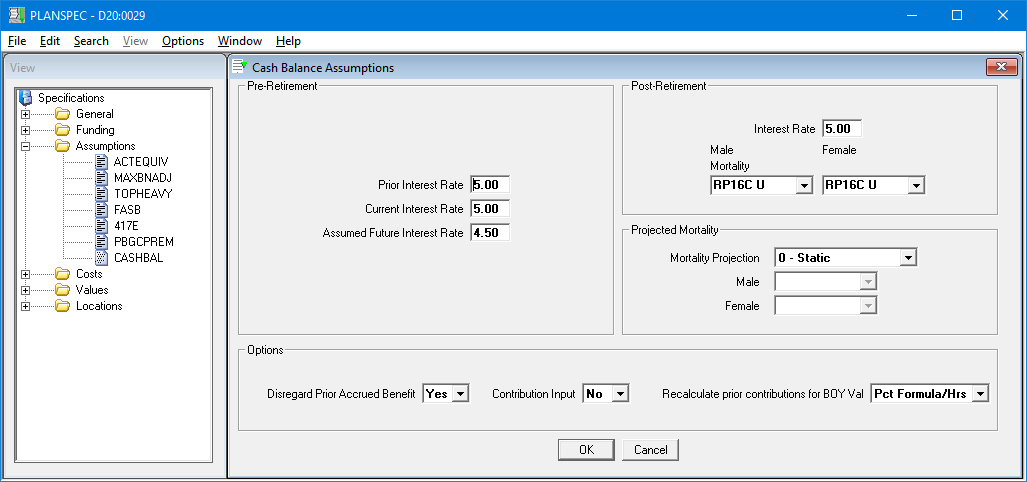Click the Assumed Future Interest Rate field
Viewport: 1027px width, 482px height.
[x=490, y=232]
